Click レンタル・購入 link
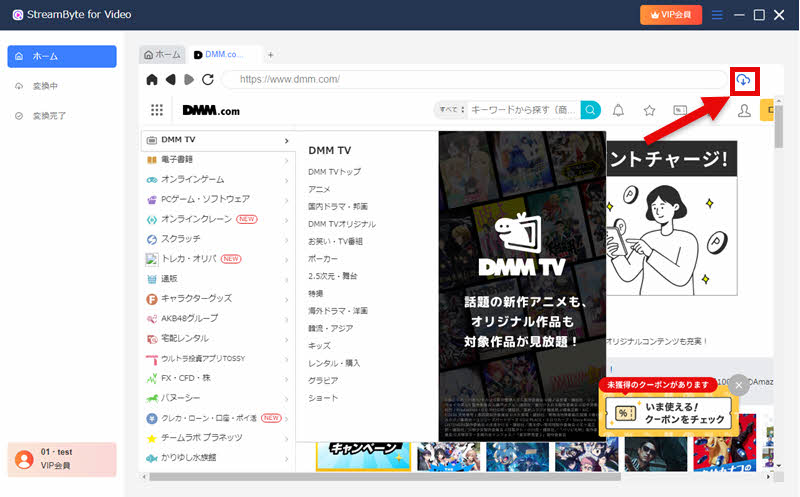The height and width of the screenshot is (497, 800). (x=334, y=363)
